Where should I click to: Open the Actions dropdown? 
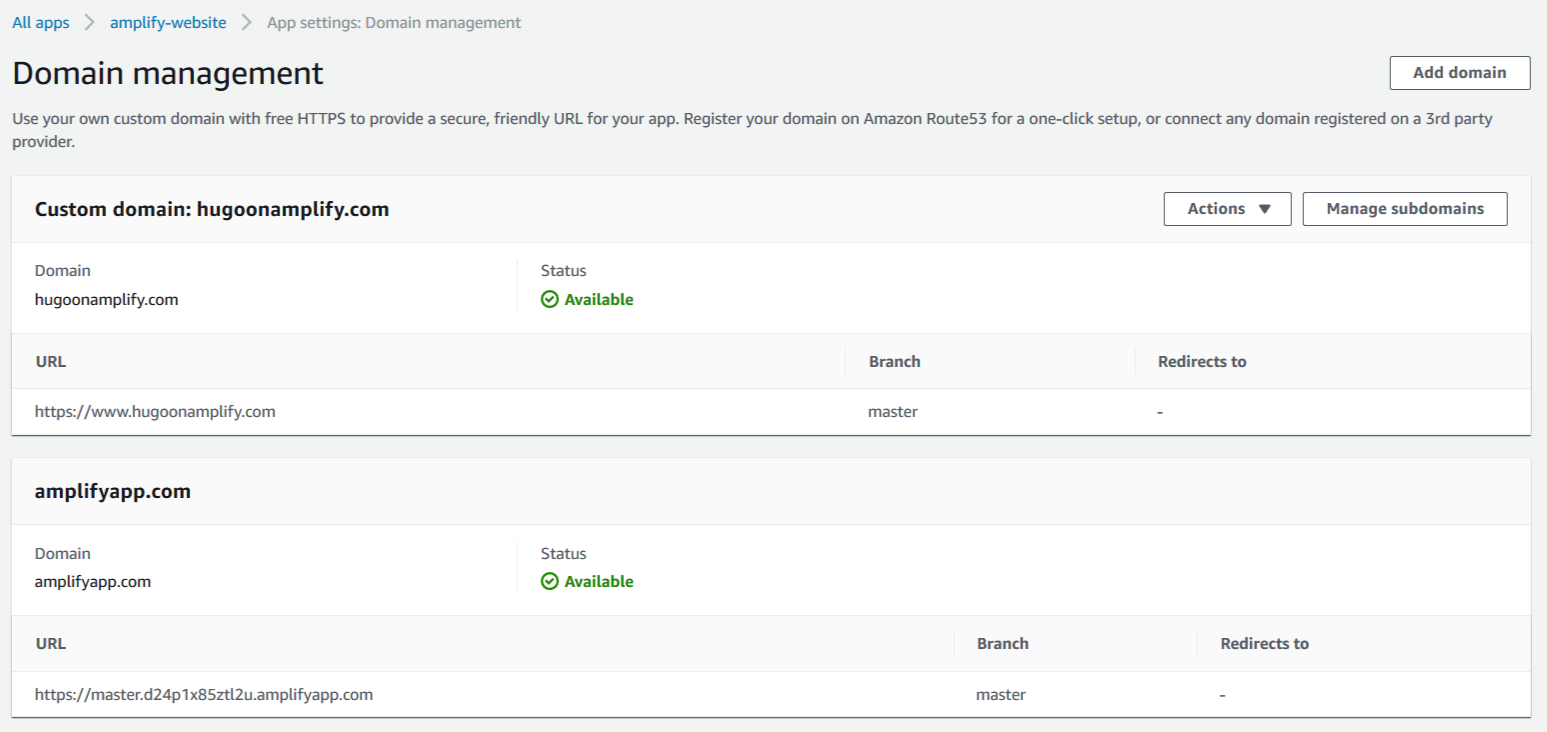(x=1227, y=209)
